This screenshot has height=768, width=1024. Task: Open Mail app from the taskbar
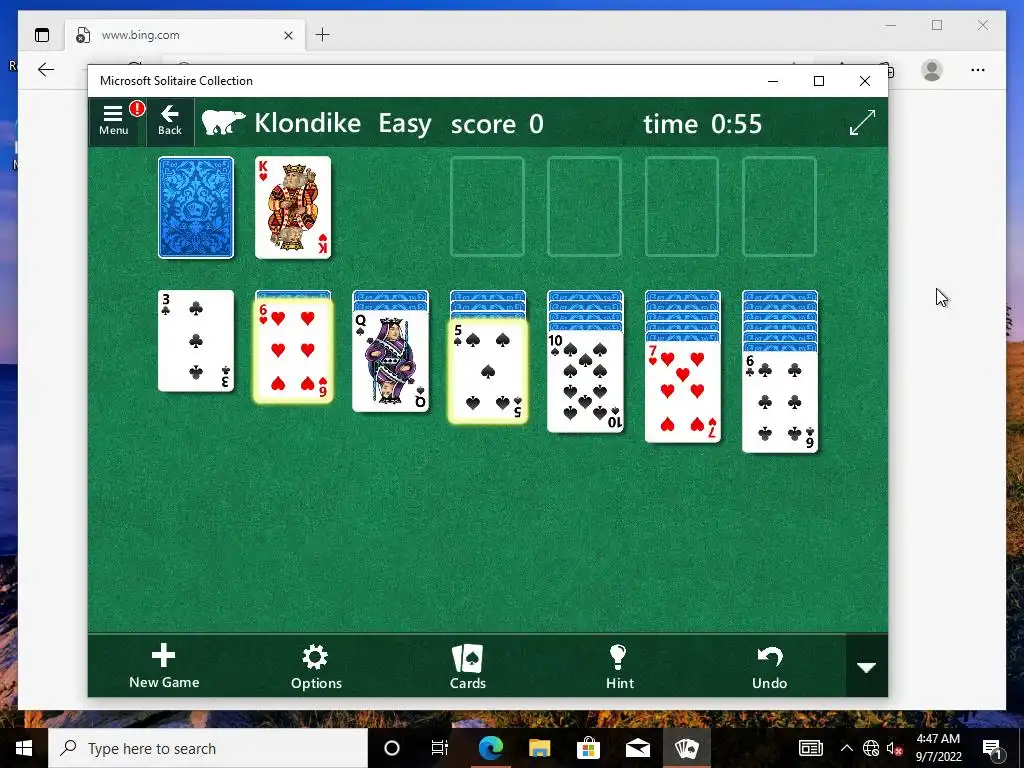tap(637, 748)
